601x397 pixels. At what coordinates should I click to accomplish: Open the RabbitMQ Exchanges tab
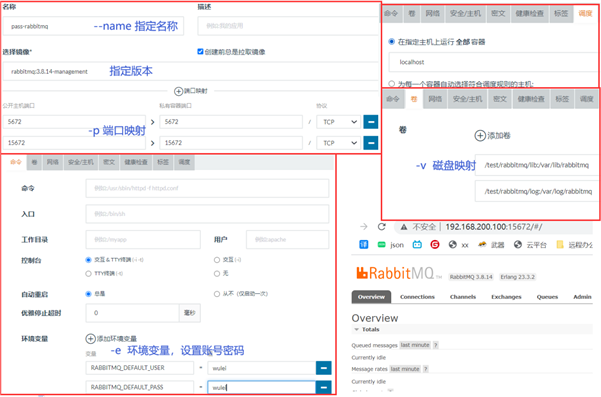[x=506, y=297]
